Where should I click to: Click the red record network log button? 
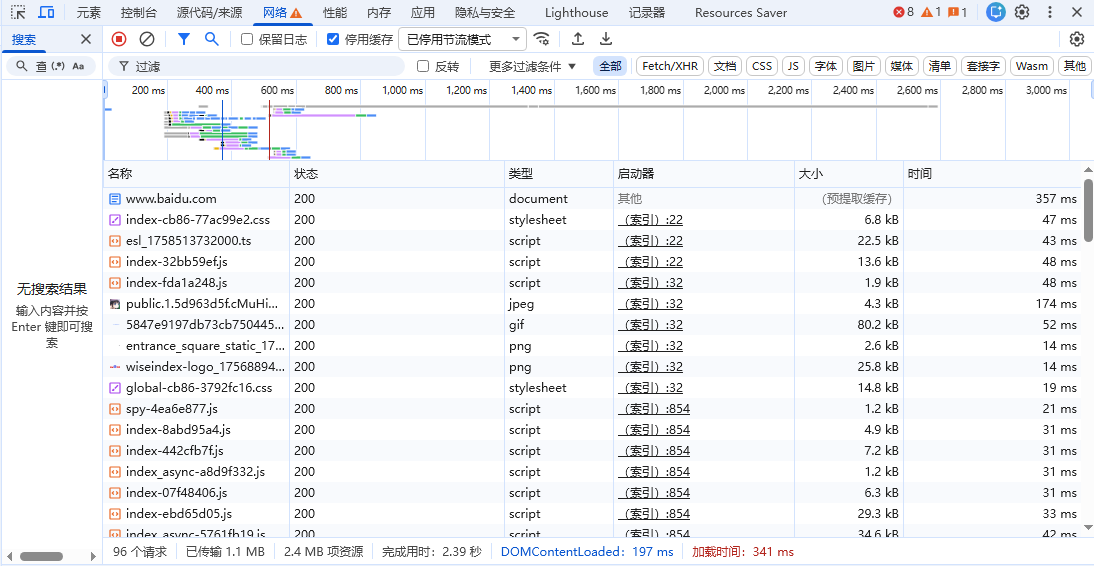click(x=119, y=39)
